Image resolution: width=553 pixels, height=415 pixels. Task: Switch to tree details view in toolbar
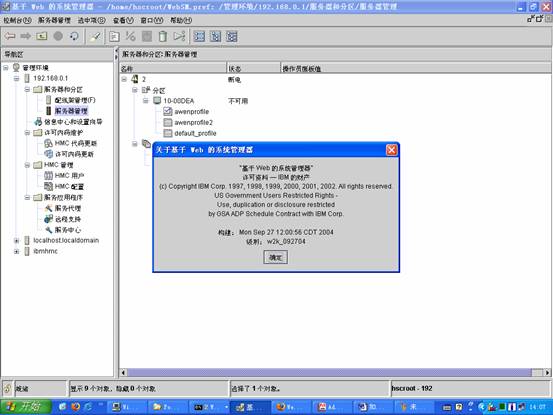click(232, 36)
